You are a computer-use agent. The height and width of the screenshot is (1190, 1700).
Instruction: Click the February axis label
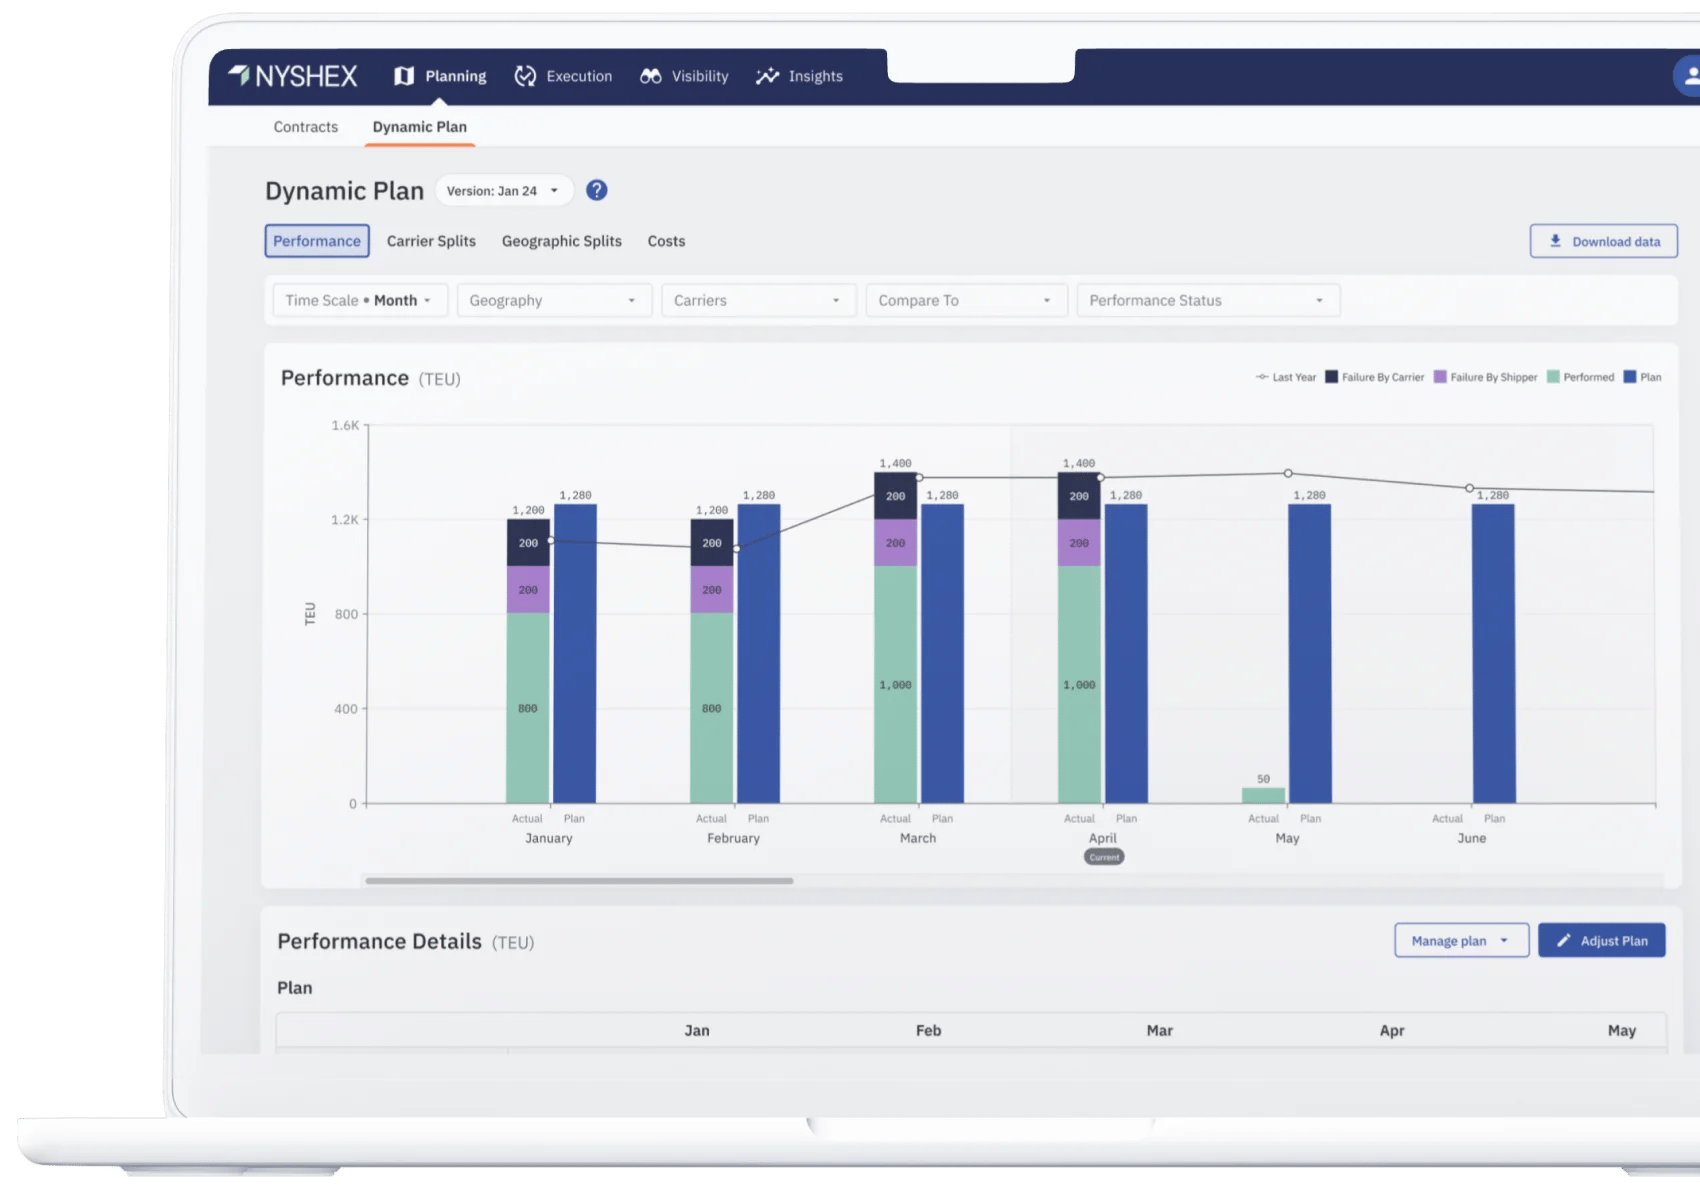click(733, 838)
